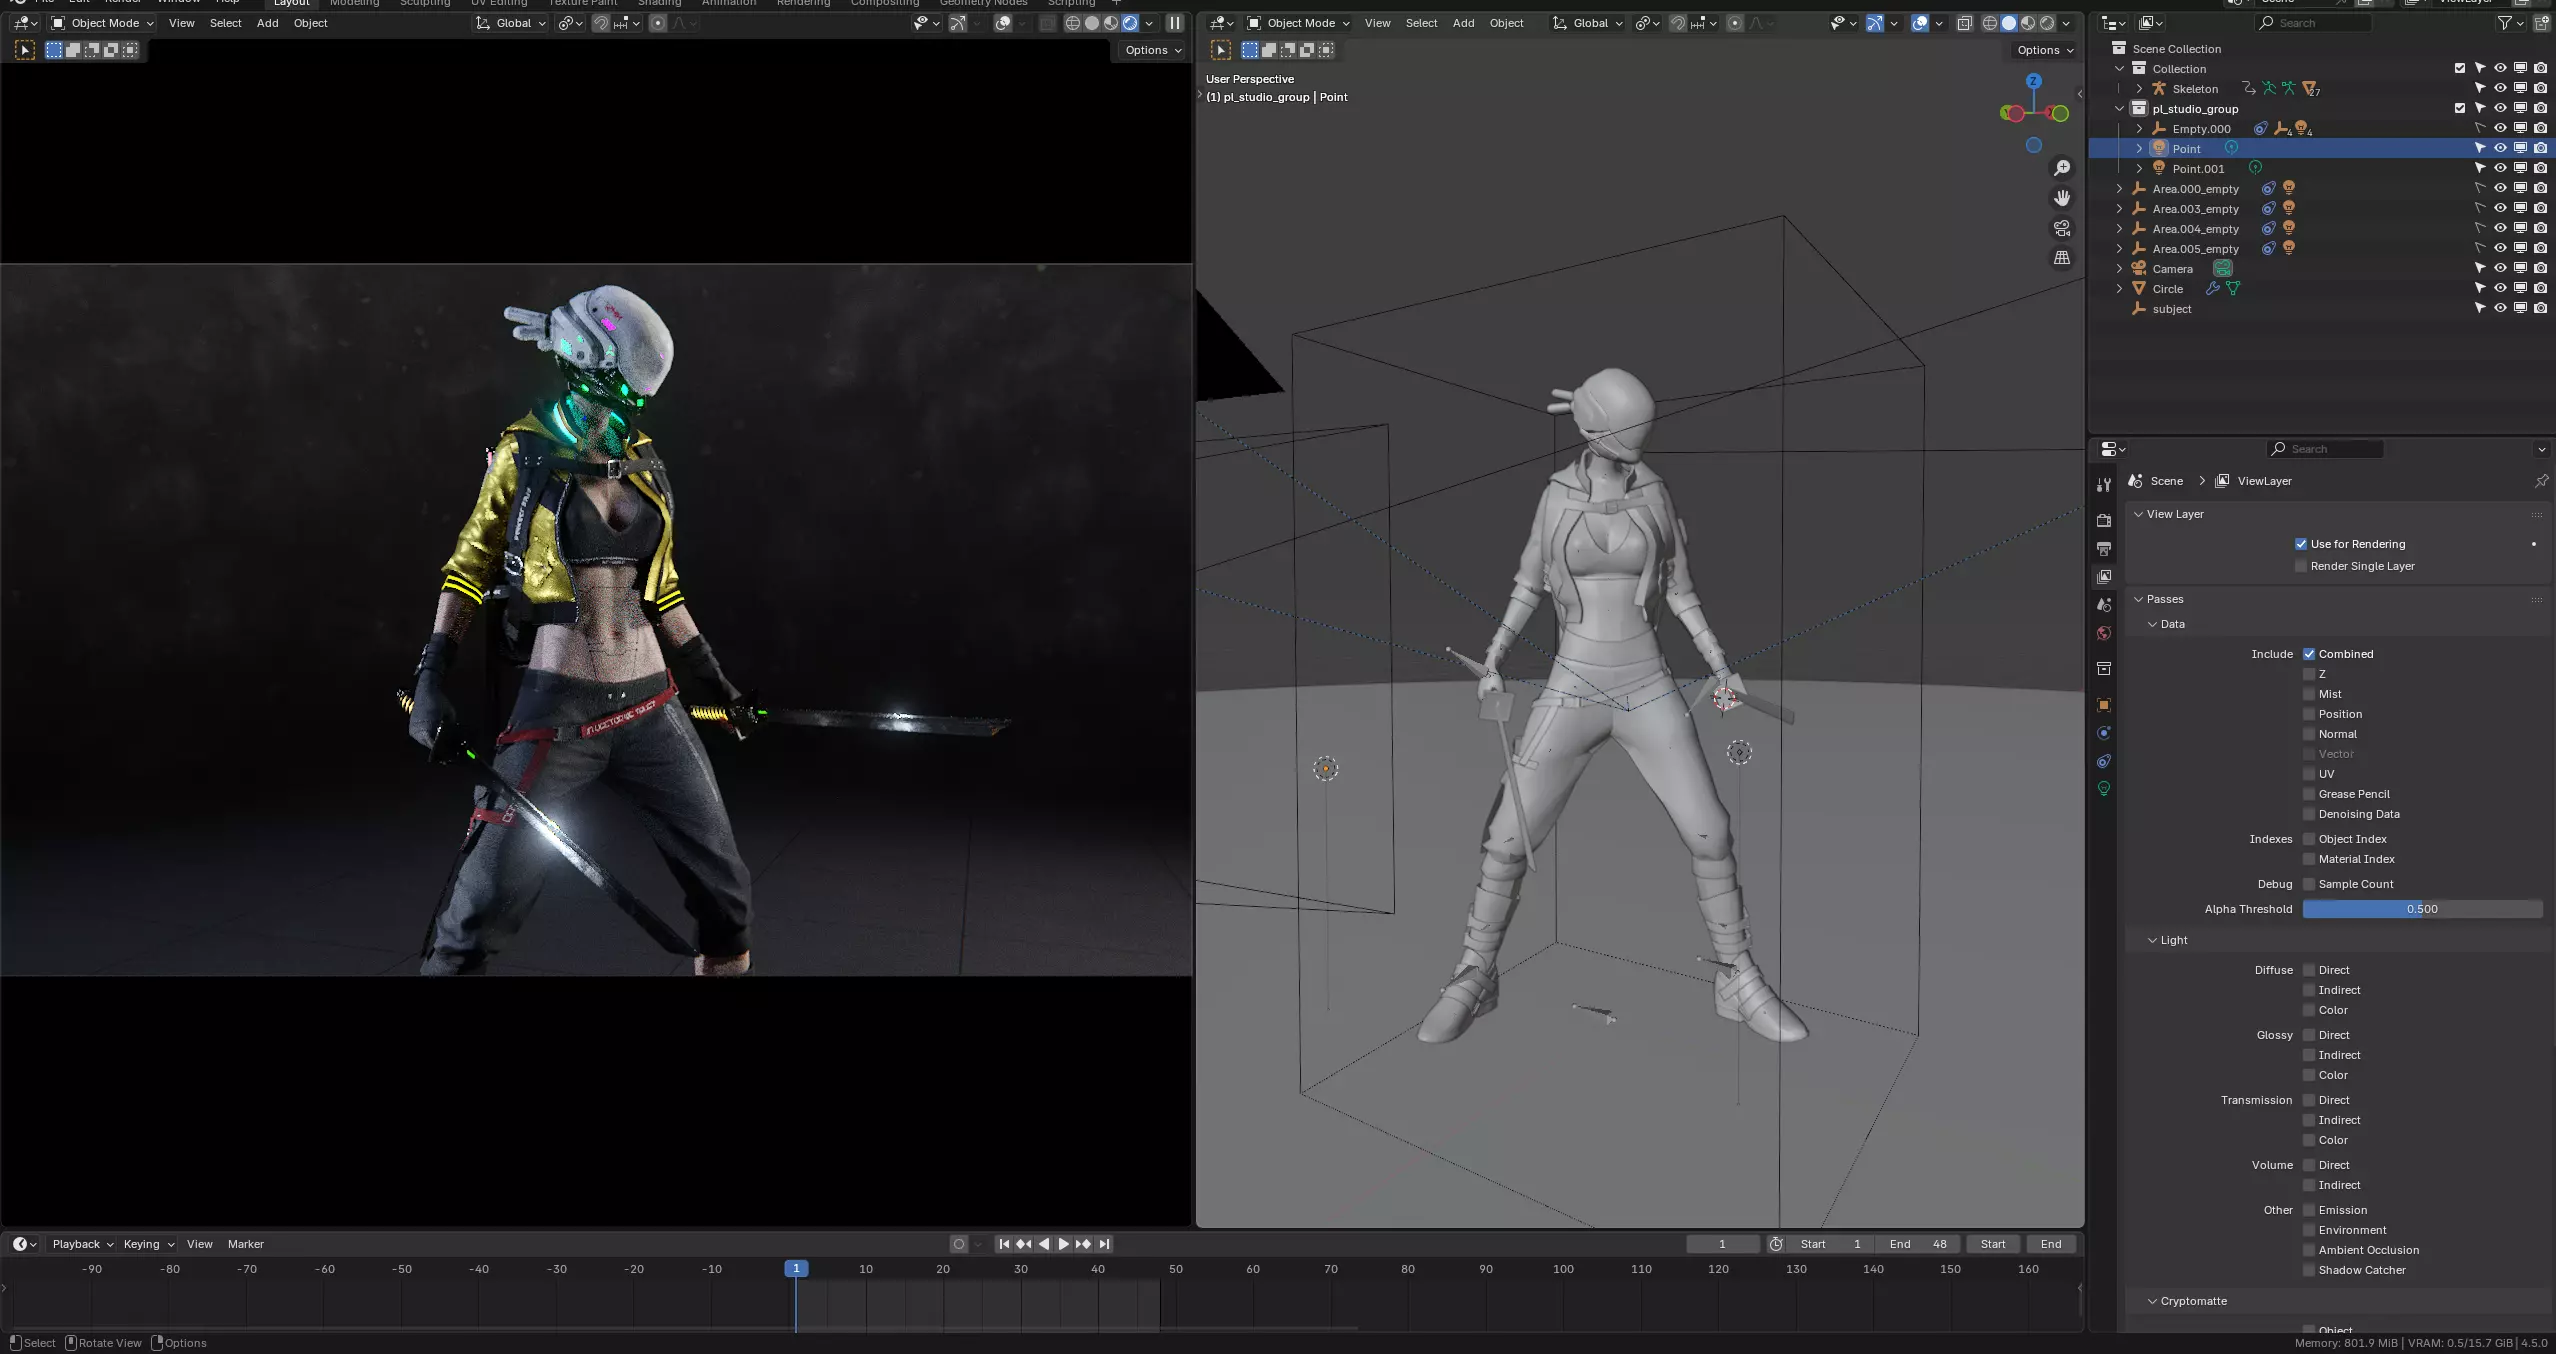Open the Marker menu in timeline

[x=245, y=1244]
